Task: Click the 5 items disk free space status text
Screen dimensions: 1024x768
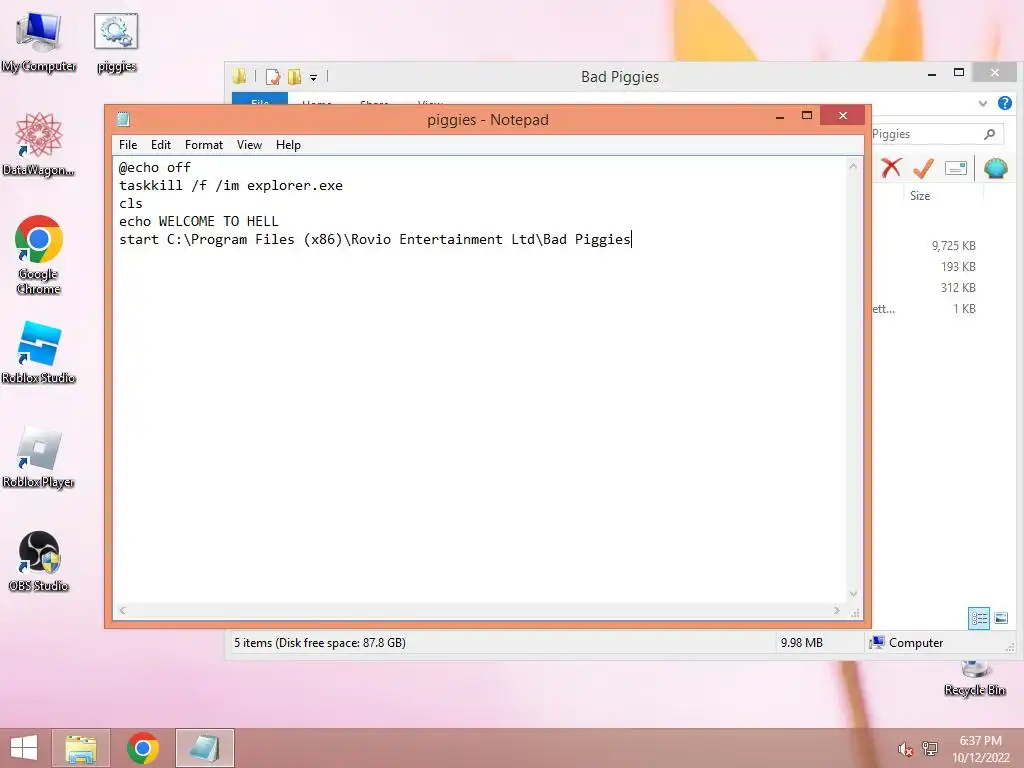Action: [x=320, y=643]
